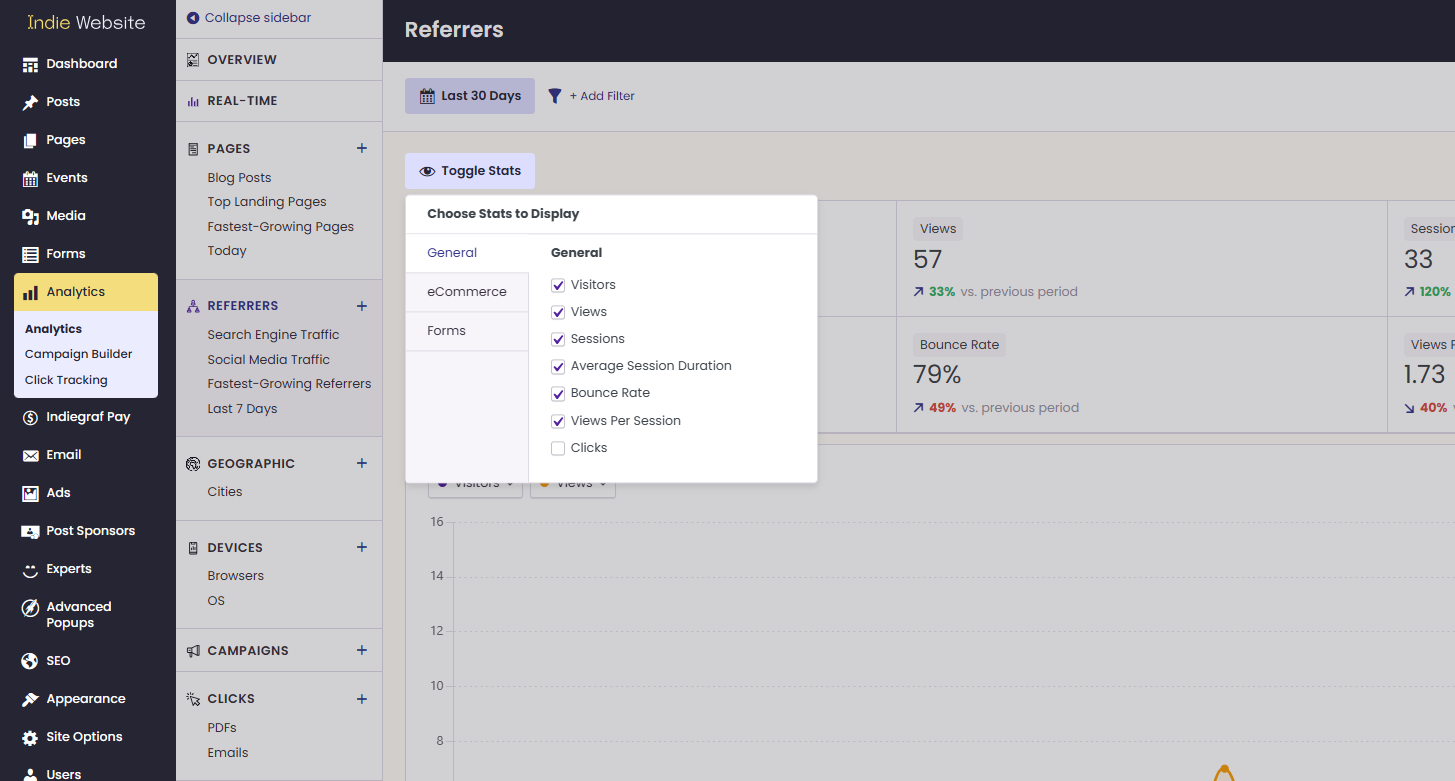Screen dimensions: 1455x781
Task: Open Campaign Builder under Analytics
Action: coord(79,354)
